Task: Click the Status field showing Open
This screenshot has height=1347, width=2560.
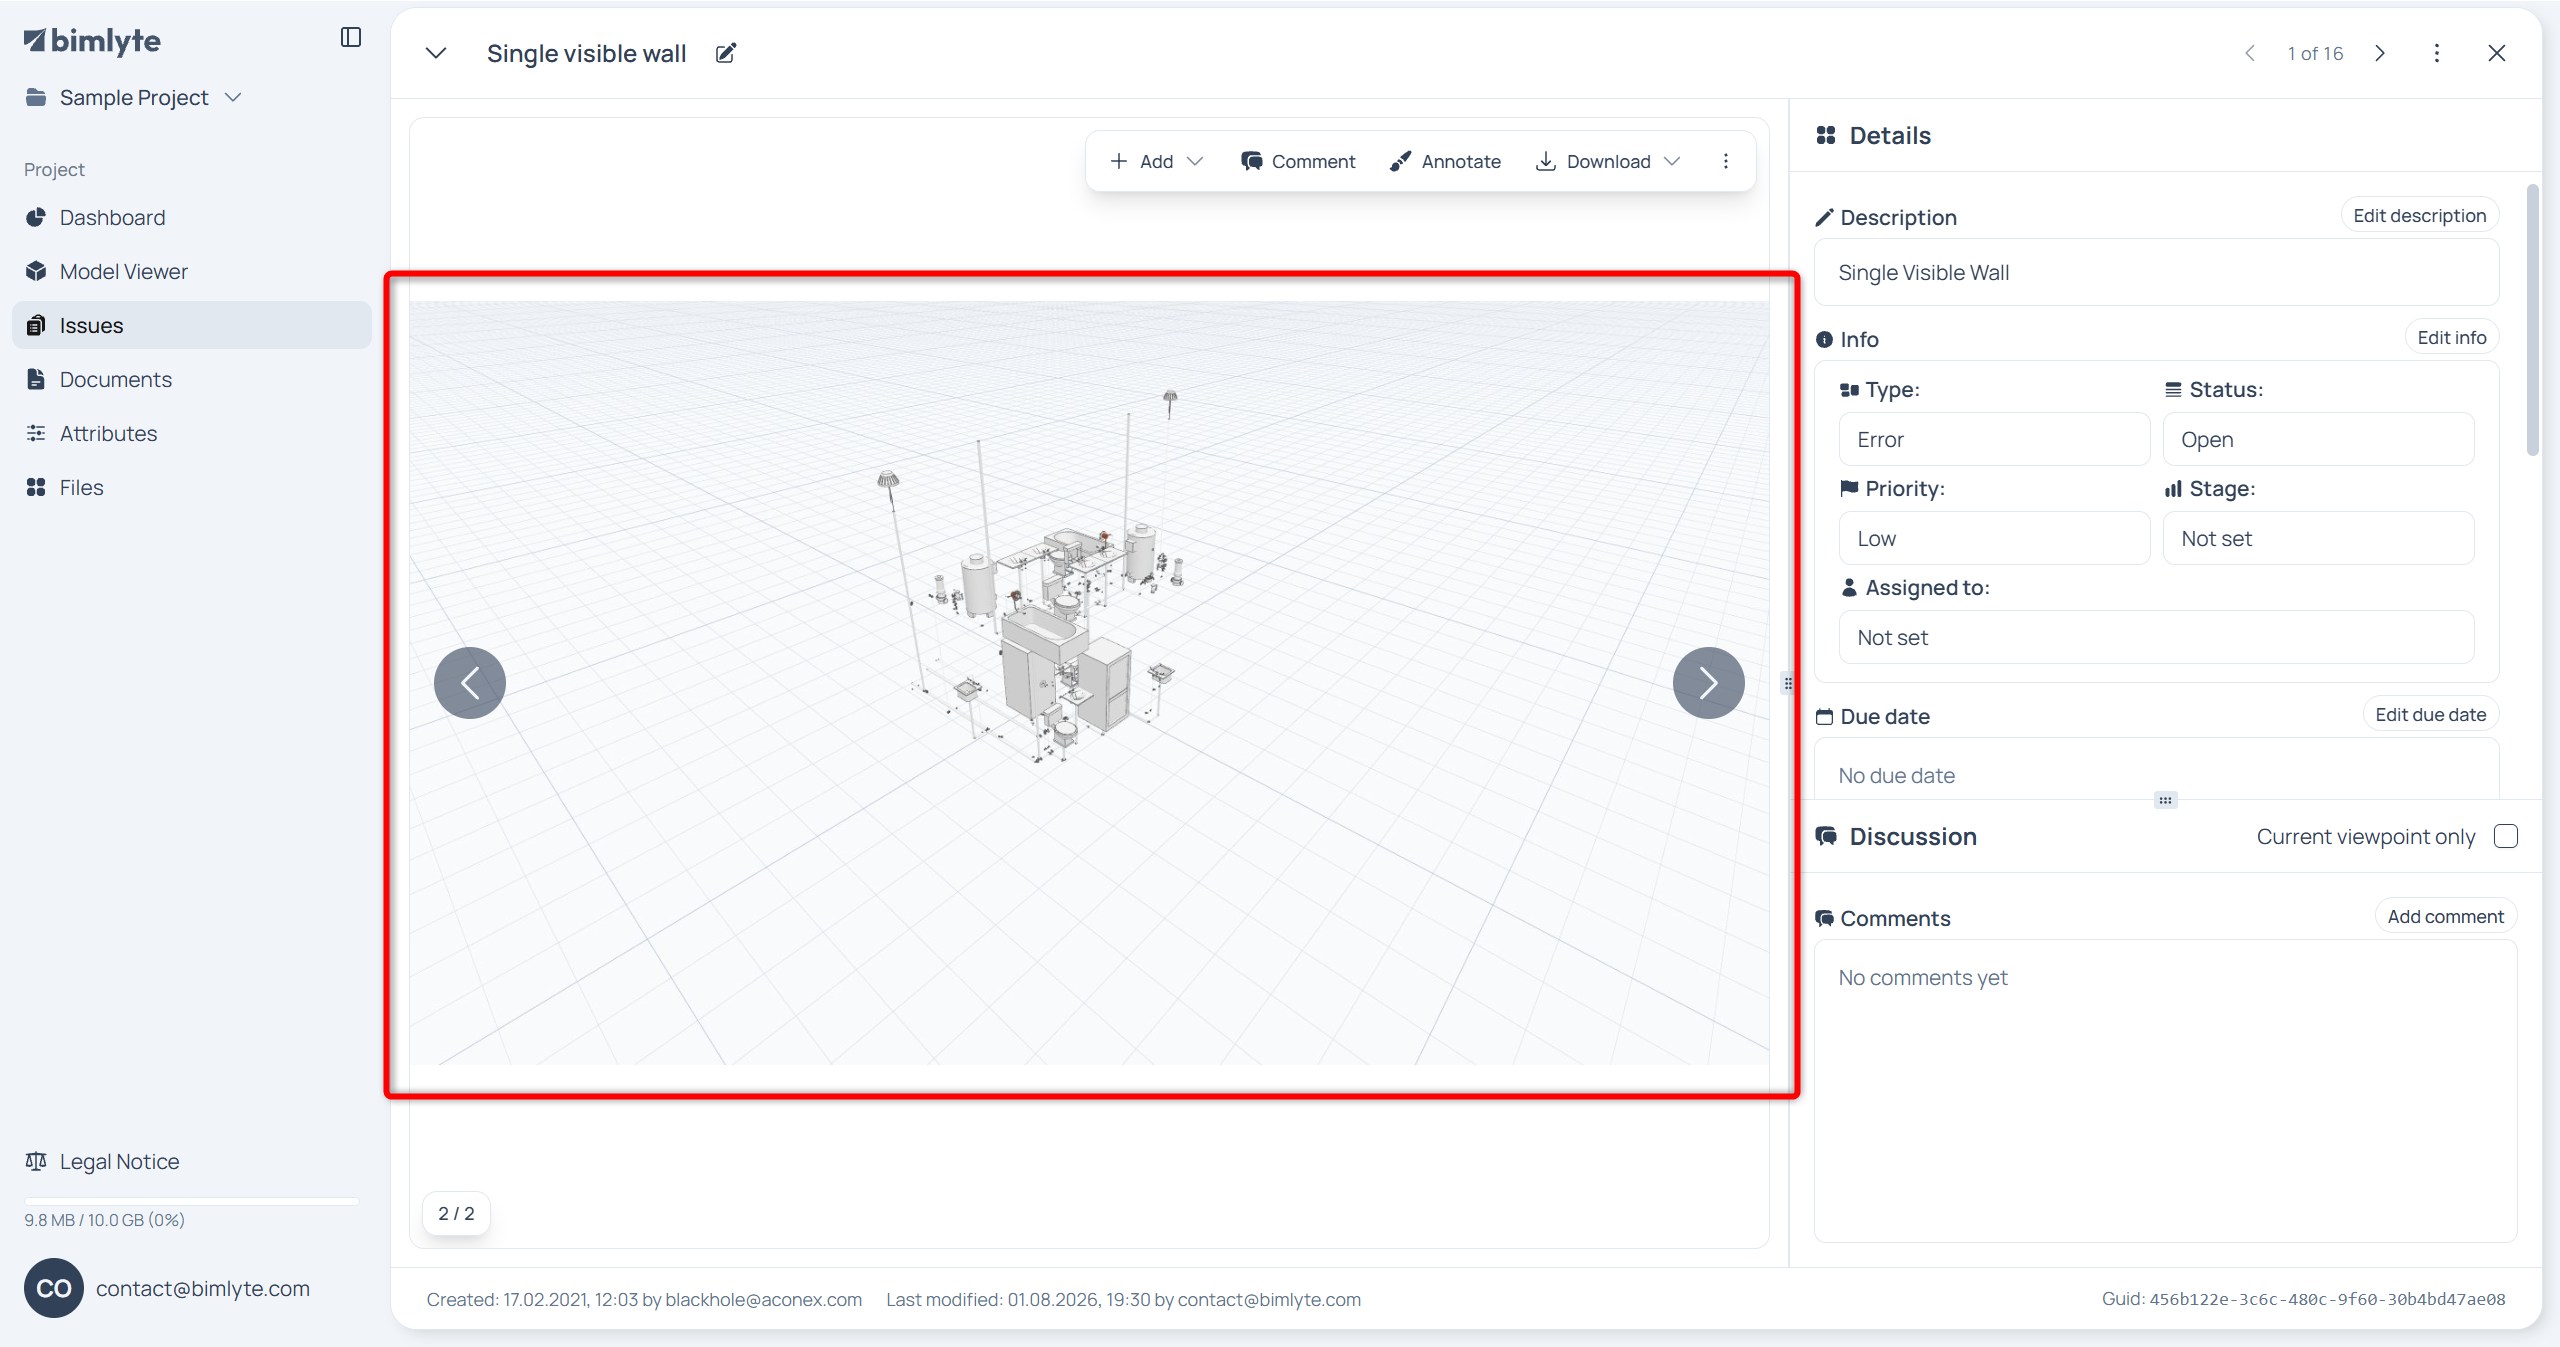Action: pos(2319,440)
